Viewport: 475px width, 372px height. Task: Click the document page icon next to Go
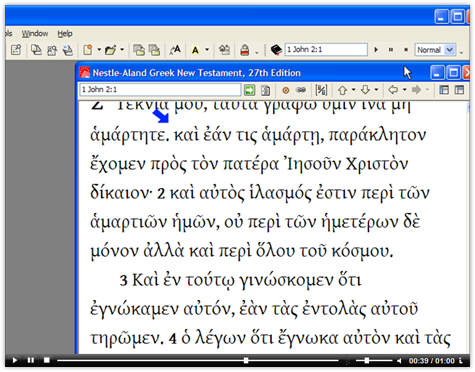(x=266, y=90)
